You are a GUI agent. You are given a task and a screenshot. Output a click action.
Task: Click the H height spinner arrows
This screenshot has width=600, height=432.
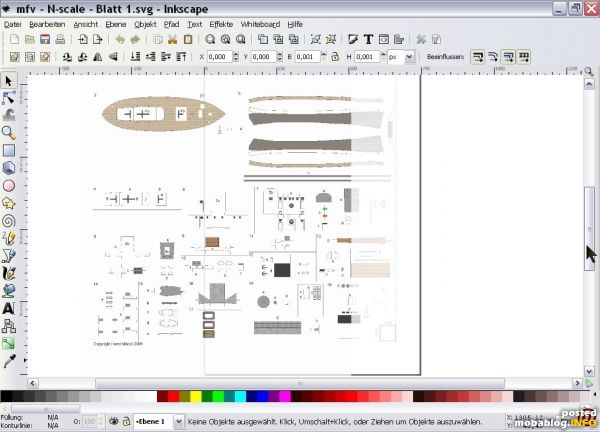pos(383,57)
